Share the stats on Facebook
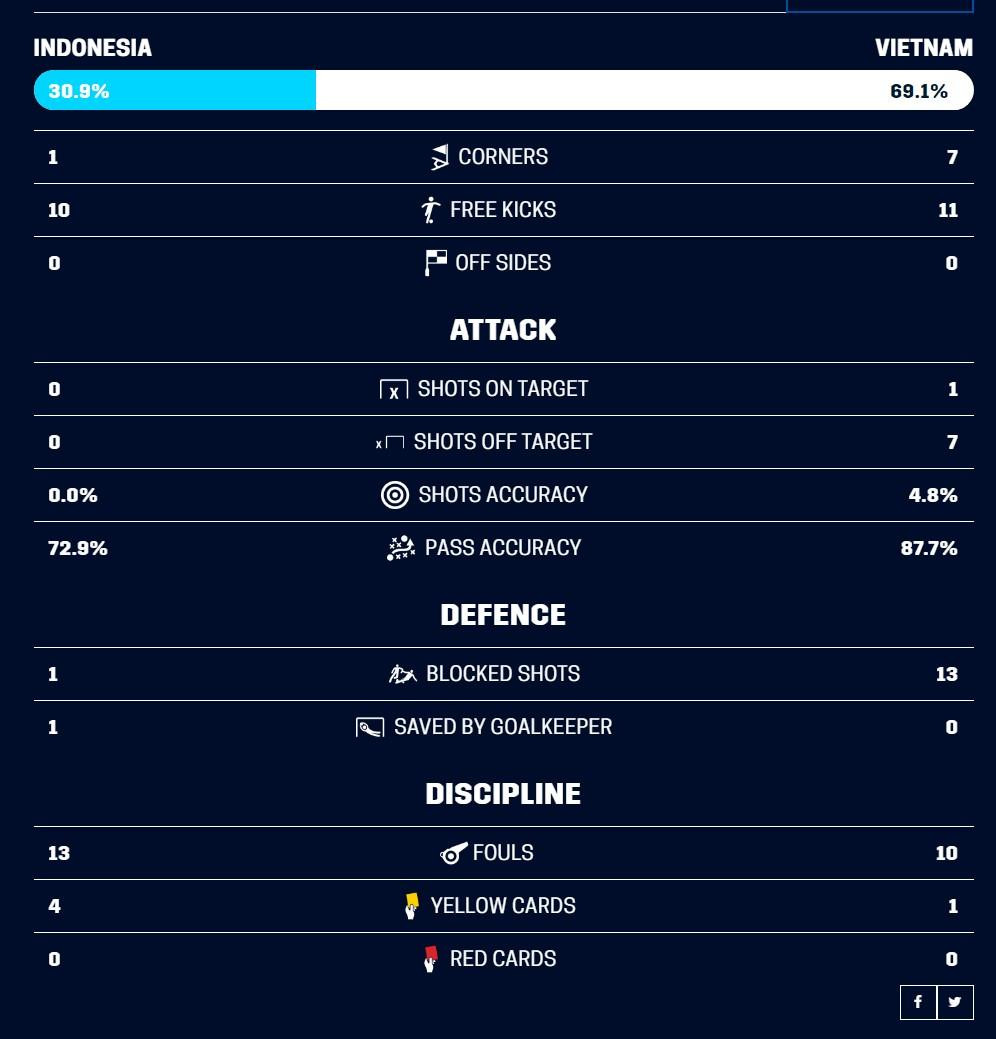Viewport: 996px width, 1039px height. (918, 1002)
